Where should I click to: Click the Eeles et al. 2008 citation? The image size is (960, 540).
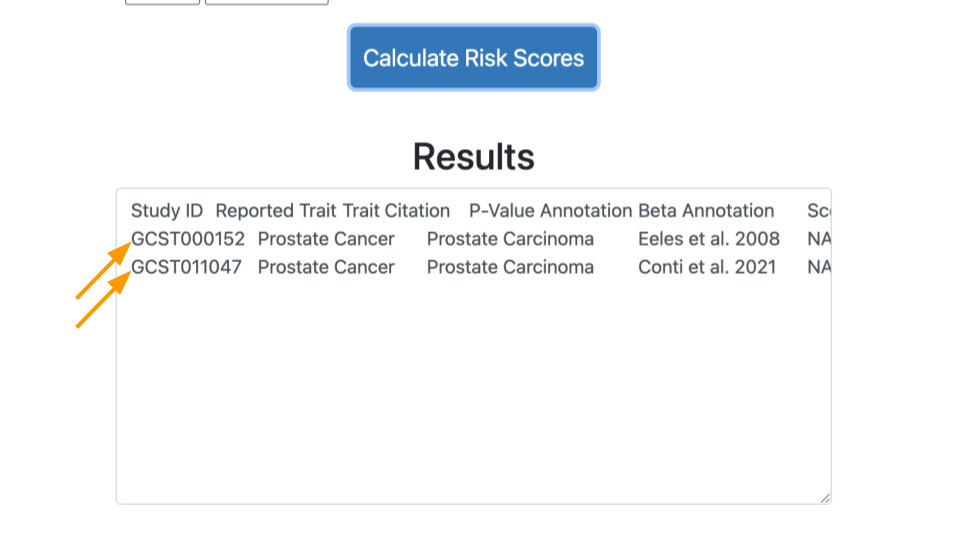pos(709,239)
